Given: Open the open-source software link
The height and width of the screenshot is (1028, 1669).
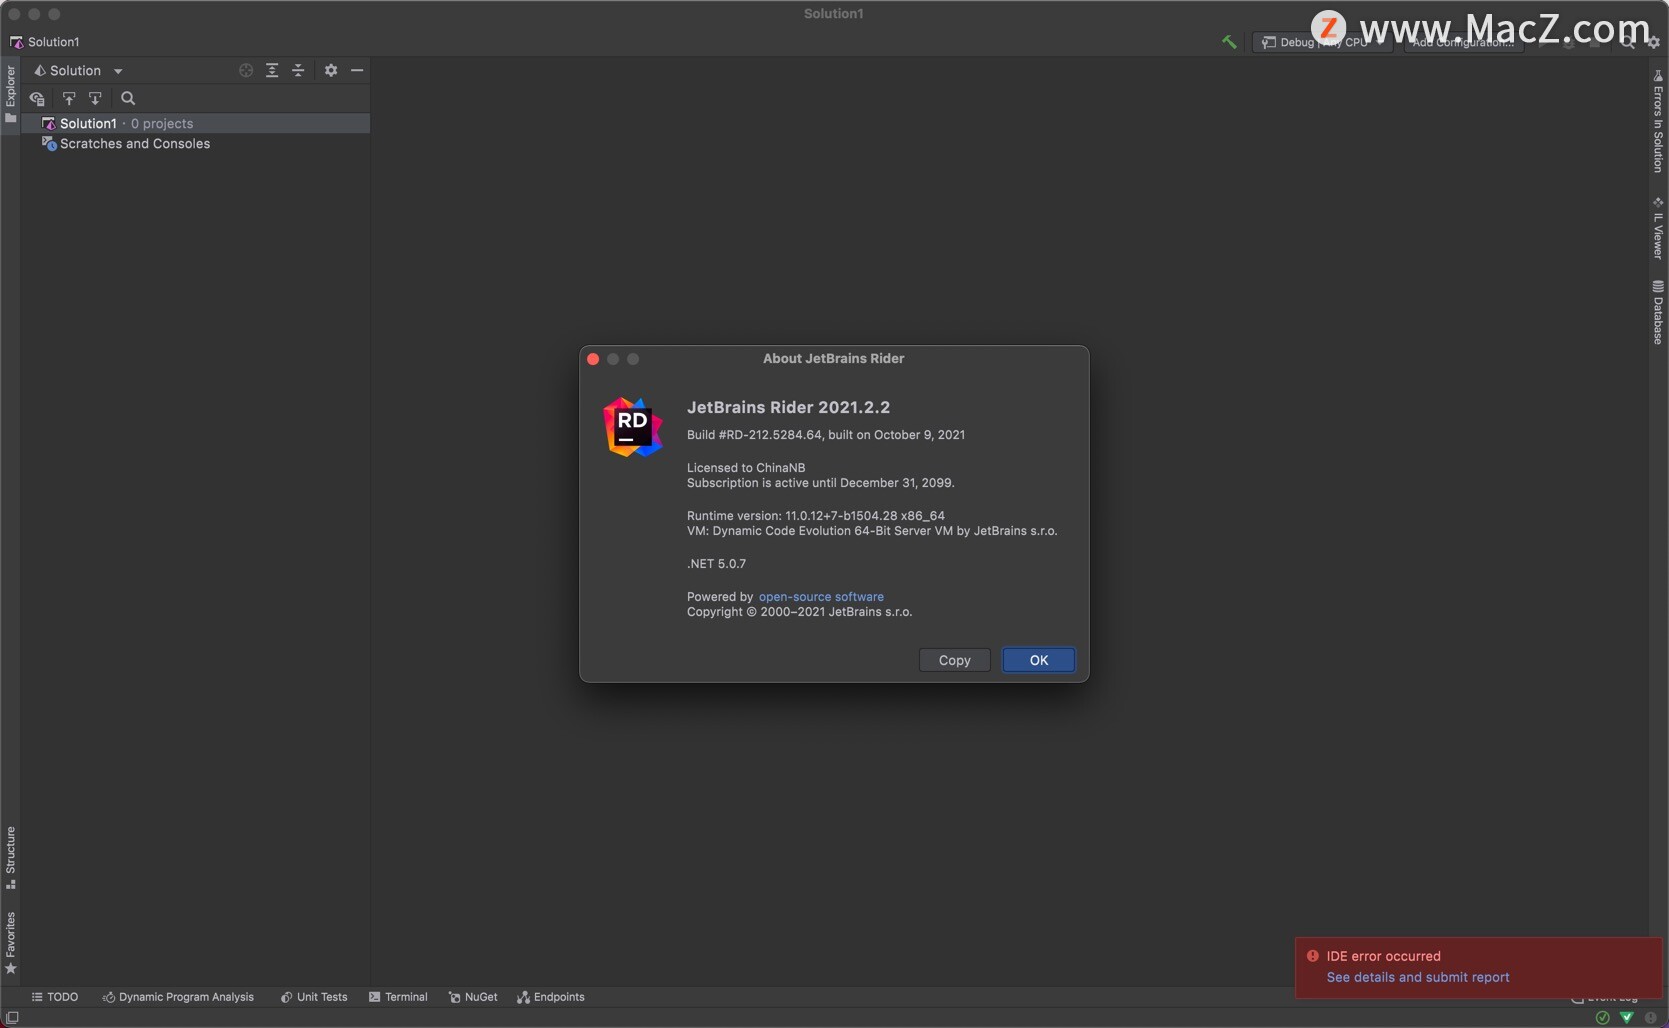Looking at the screenshot, I should pyautogui.click(x=821, y=597).
